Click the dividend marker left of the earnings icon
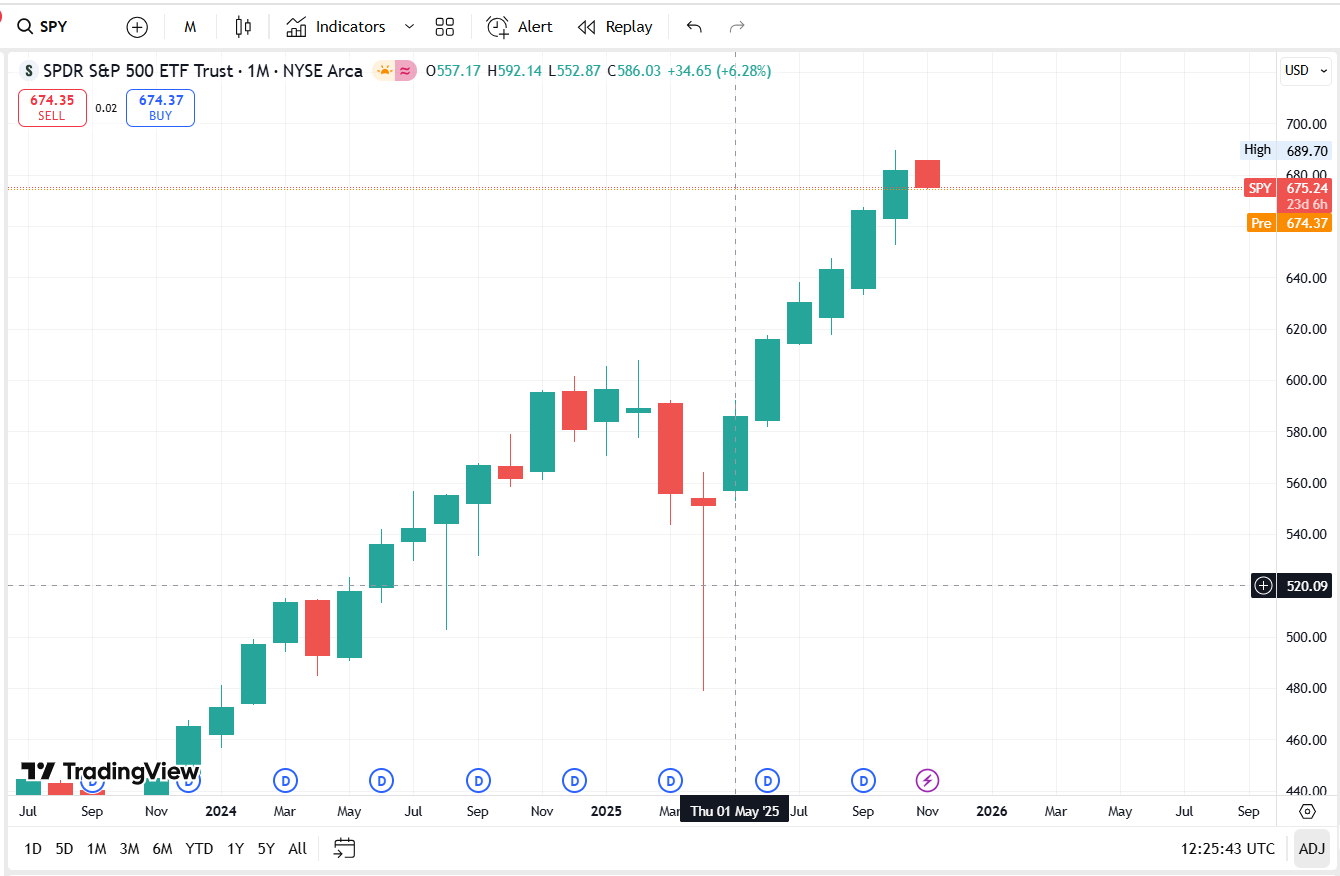Screen dimensions: 1340x876 863,780
